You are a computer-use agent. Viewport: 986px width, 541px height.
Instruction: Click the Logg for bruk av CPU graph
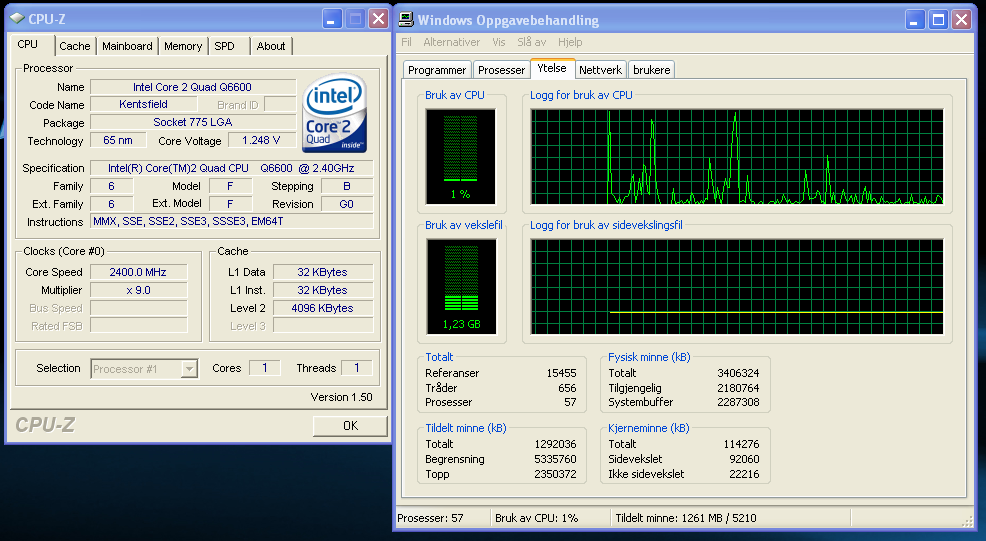(737, 157)
